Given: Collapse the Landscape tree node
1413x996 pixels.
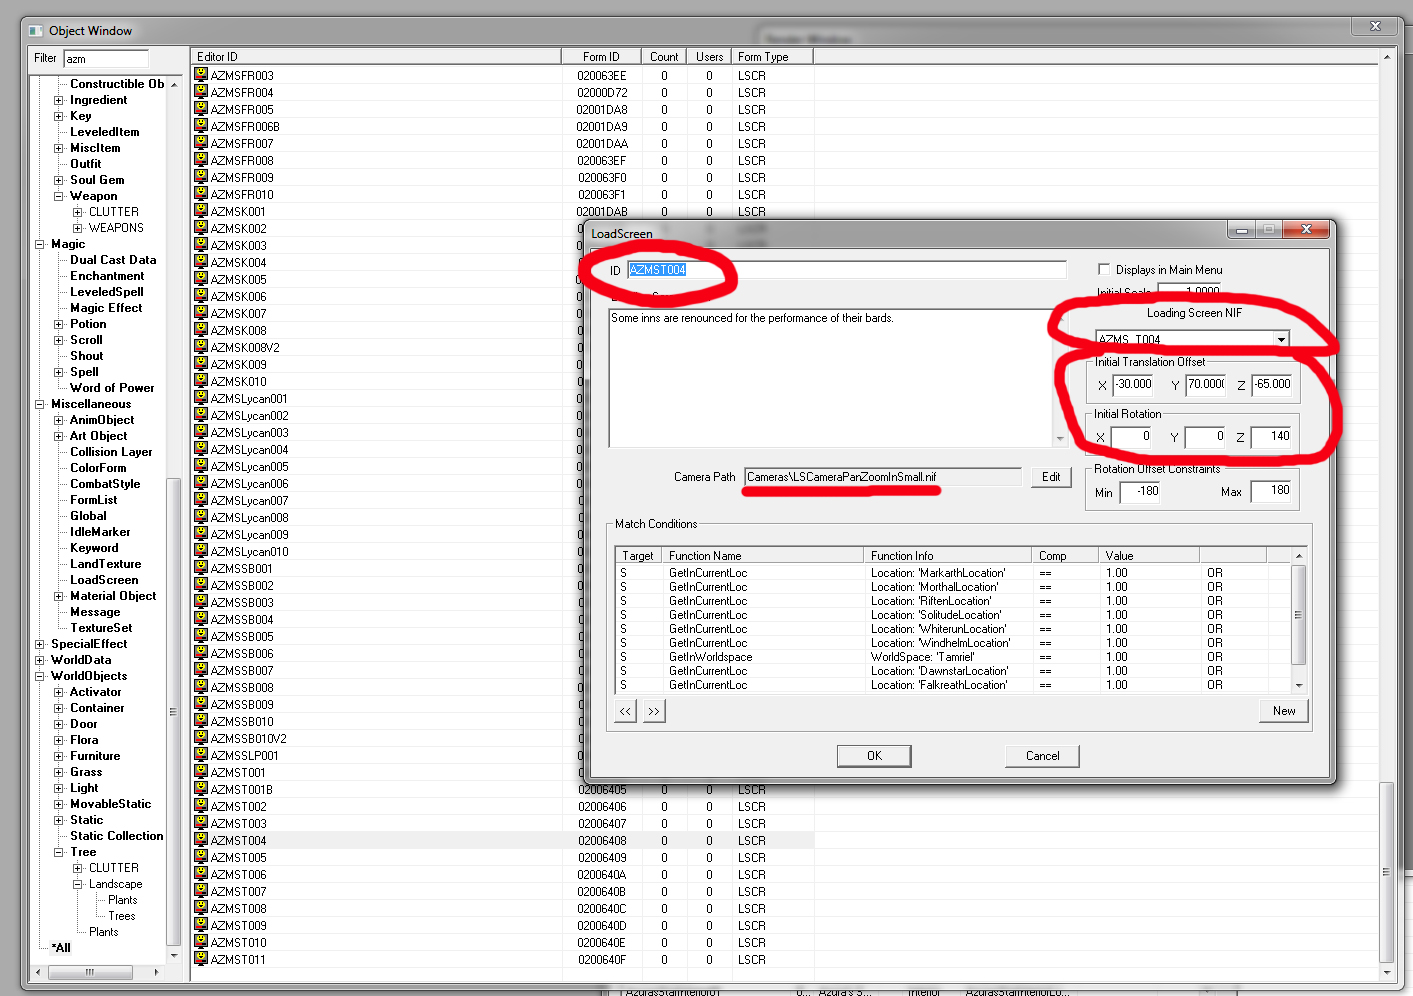Looking at the screenshot, I should pyautogui.click(x=78, y=884).
